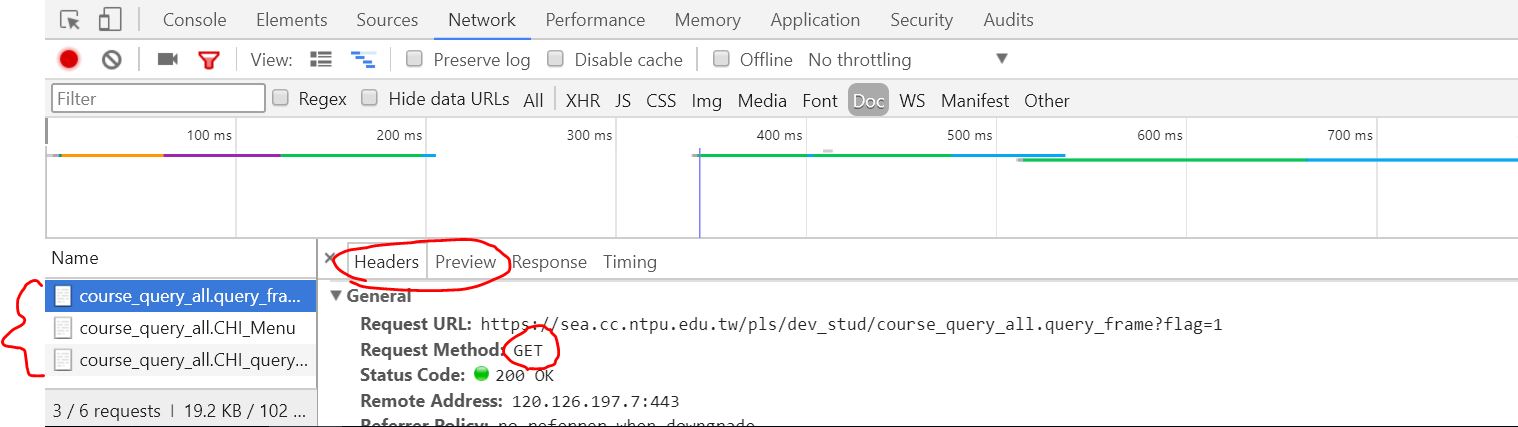Switch to large request rows view icon
1518x427 pixels.
(320, 60)
